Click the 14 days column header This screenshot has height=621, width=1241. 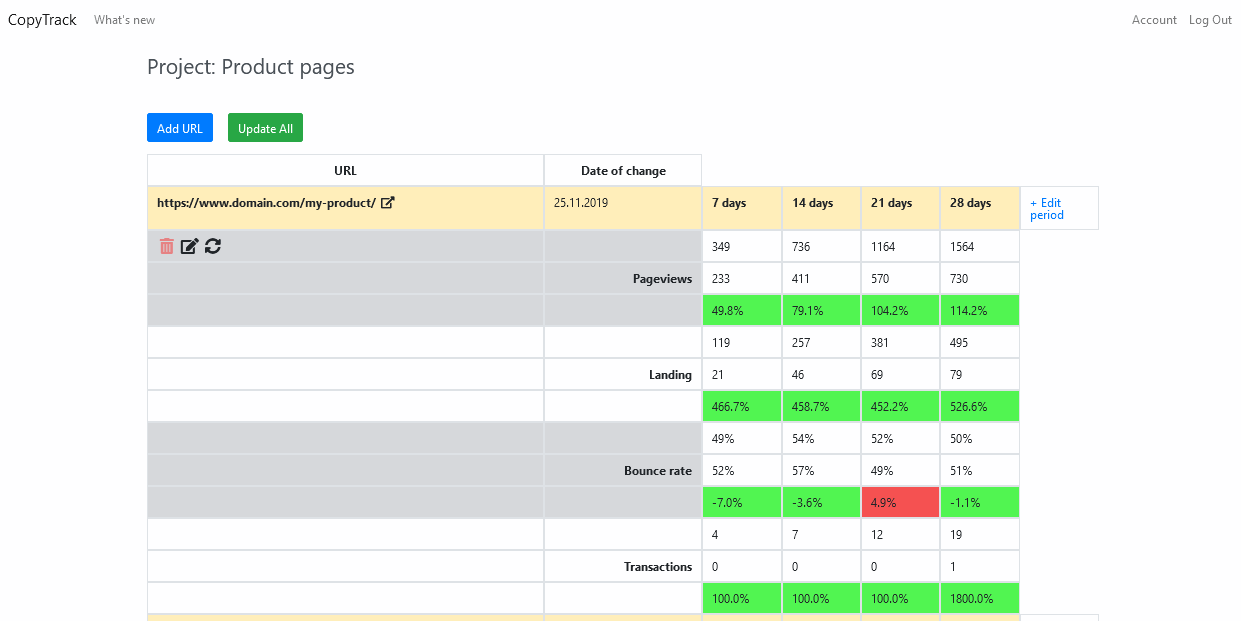[x=821, y=208]
